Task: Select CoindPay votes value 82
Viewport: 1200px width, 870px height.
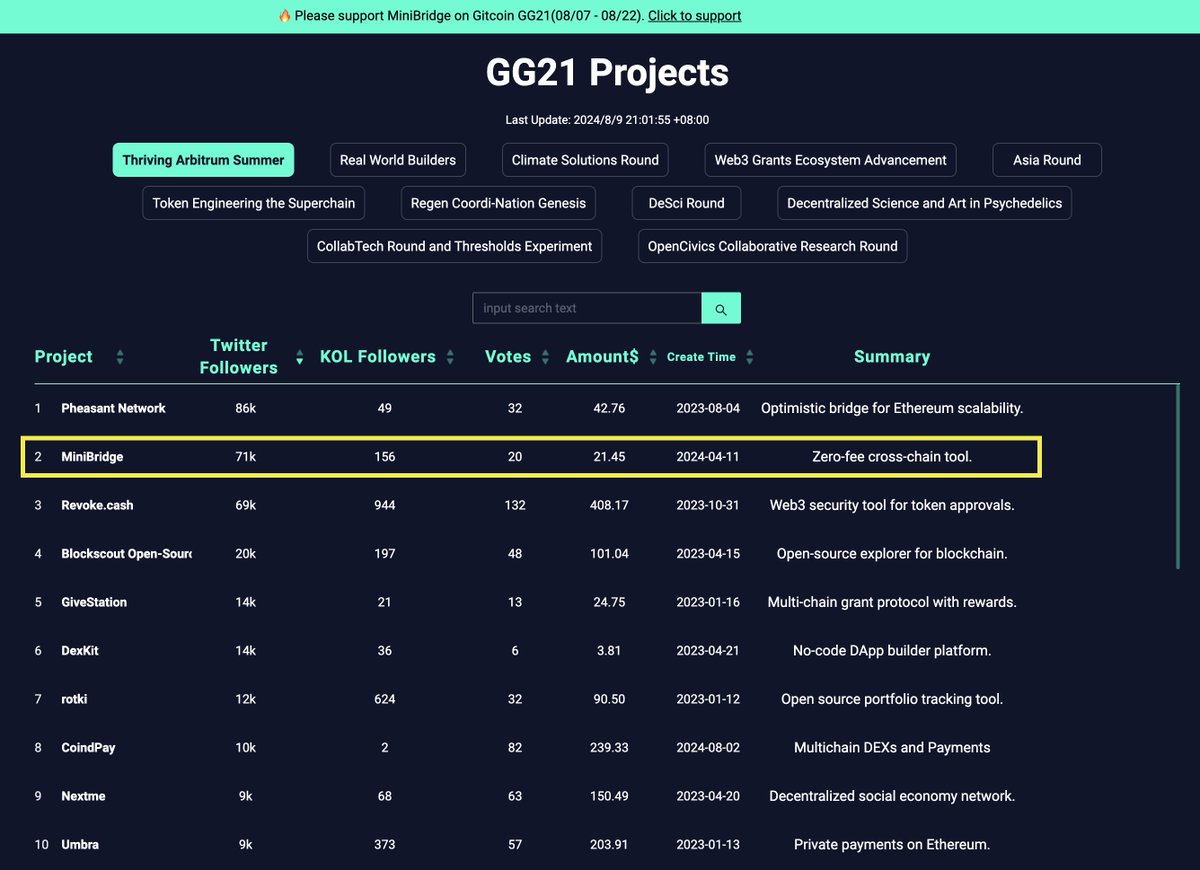Action: (515, 748)
